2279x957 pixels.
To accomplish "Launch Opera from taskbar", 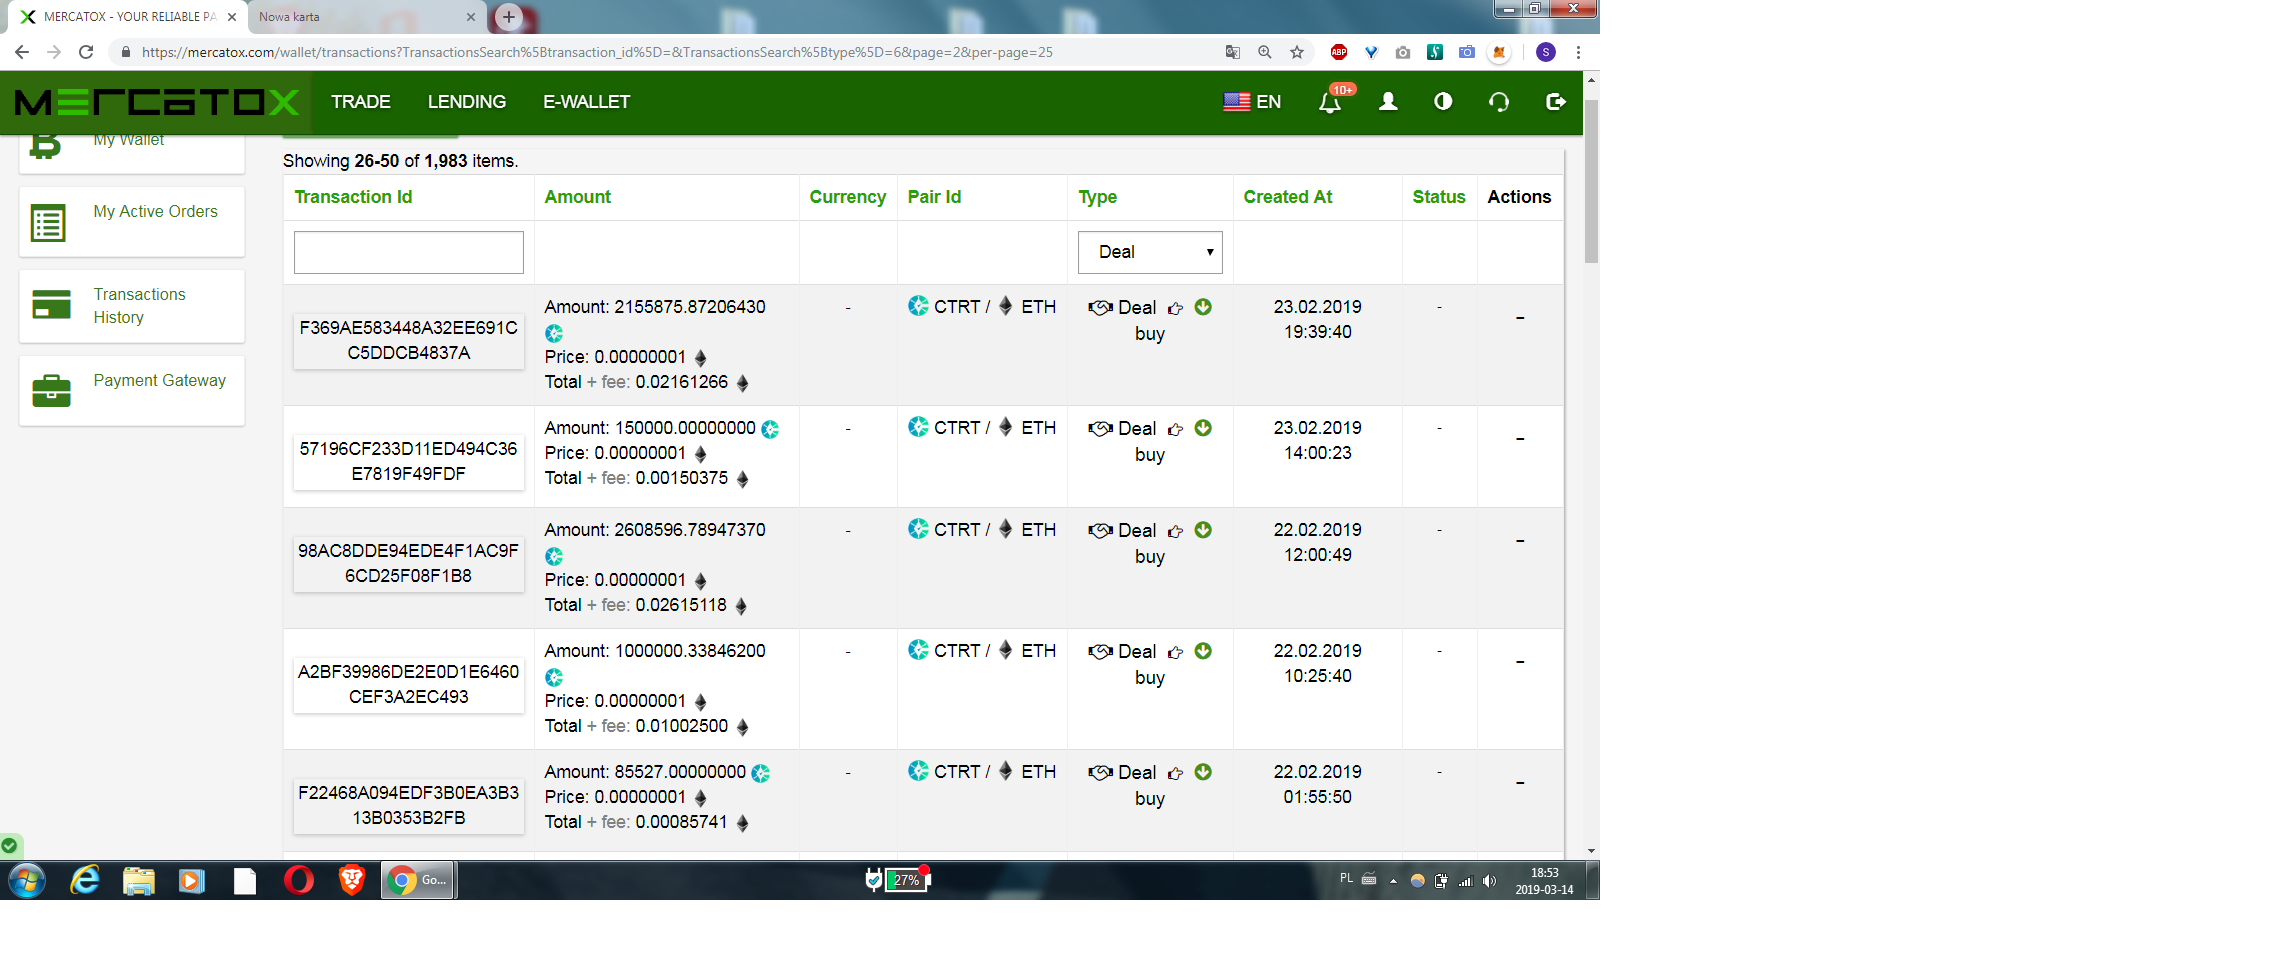I will [299, 880].
